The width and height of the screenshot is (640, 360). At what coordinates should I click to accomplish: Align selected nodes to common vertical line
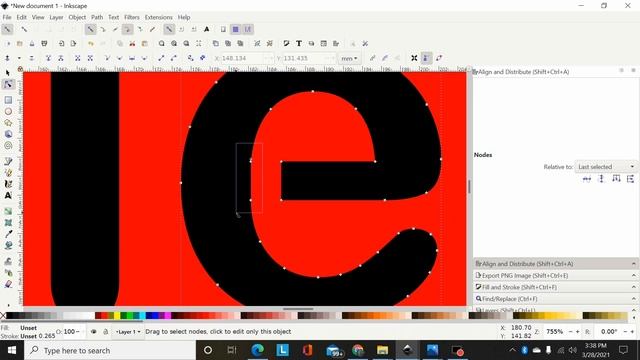(601, 179)
